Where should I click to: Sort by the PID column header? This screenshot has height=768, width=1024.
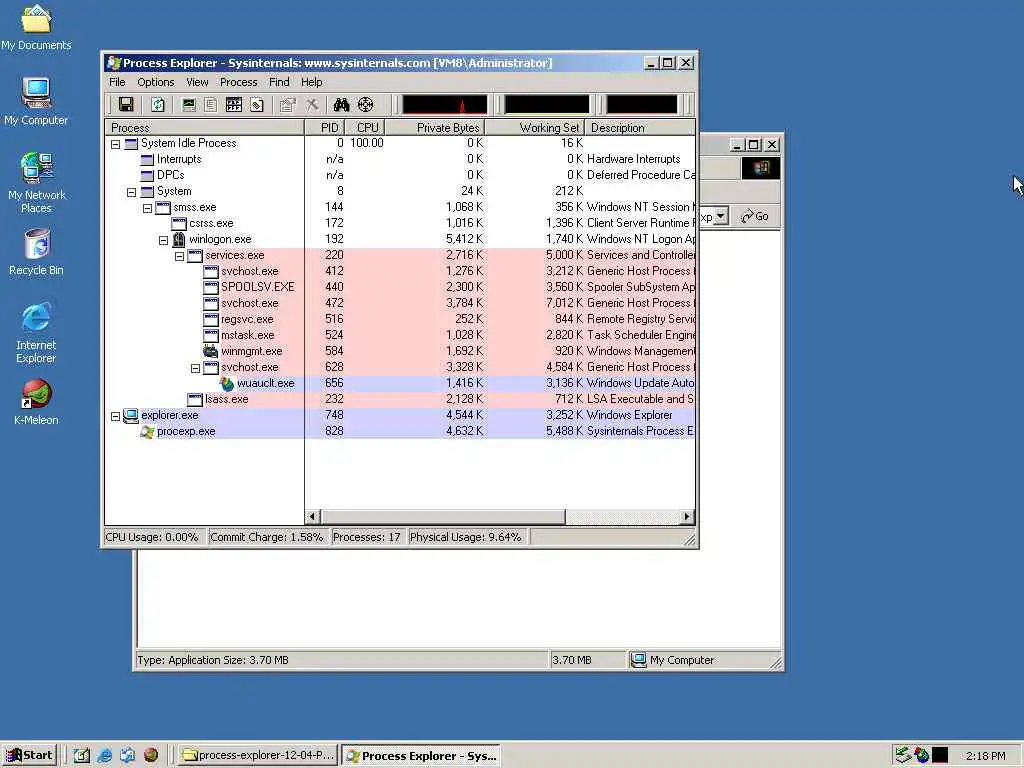coord(324,127)
